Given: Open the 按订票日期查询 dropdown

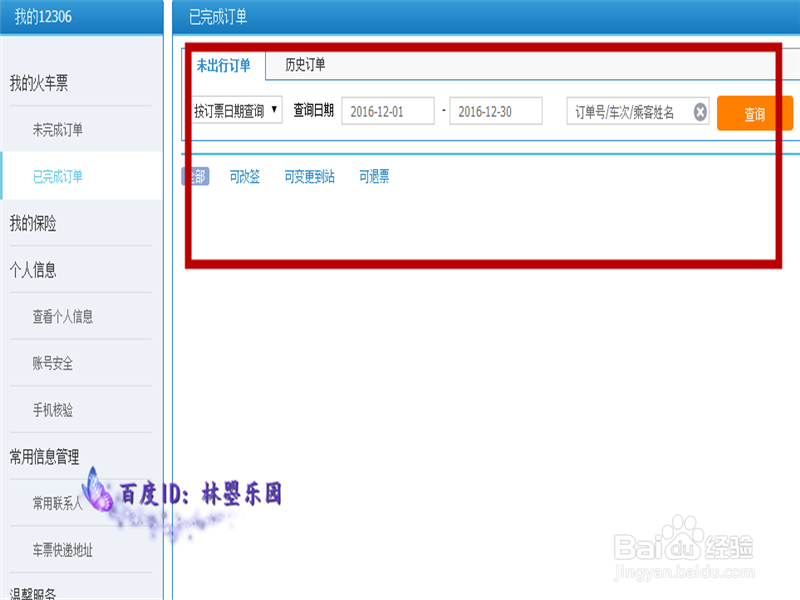Looking at the screenshot, I should [236, 110].
